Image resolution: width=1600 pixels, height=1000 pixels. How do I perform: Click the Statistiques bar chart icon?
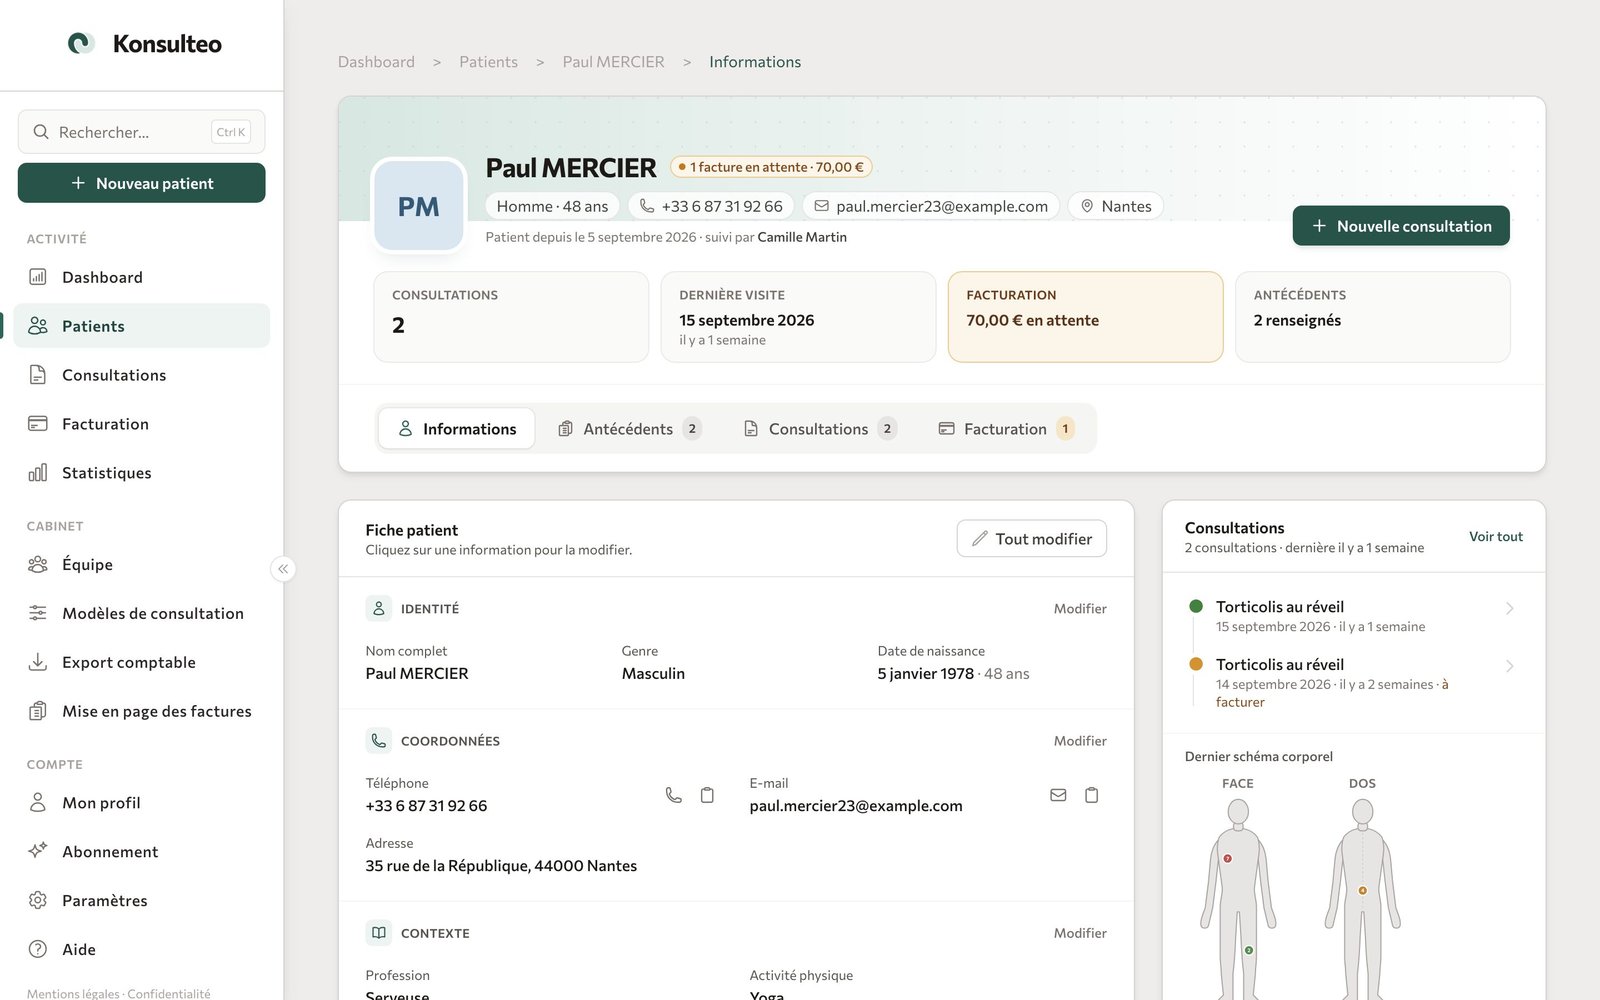(x=38, y=473)
